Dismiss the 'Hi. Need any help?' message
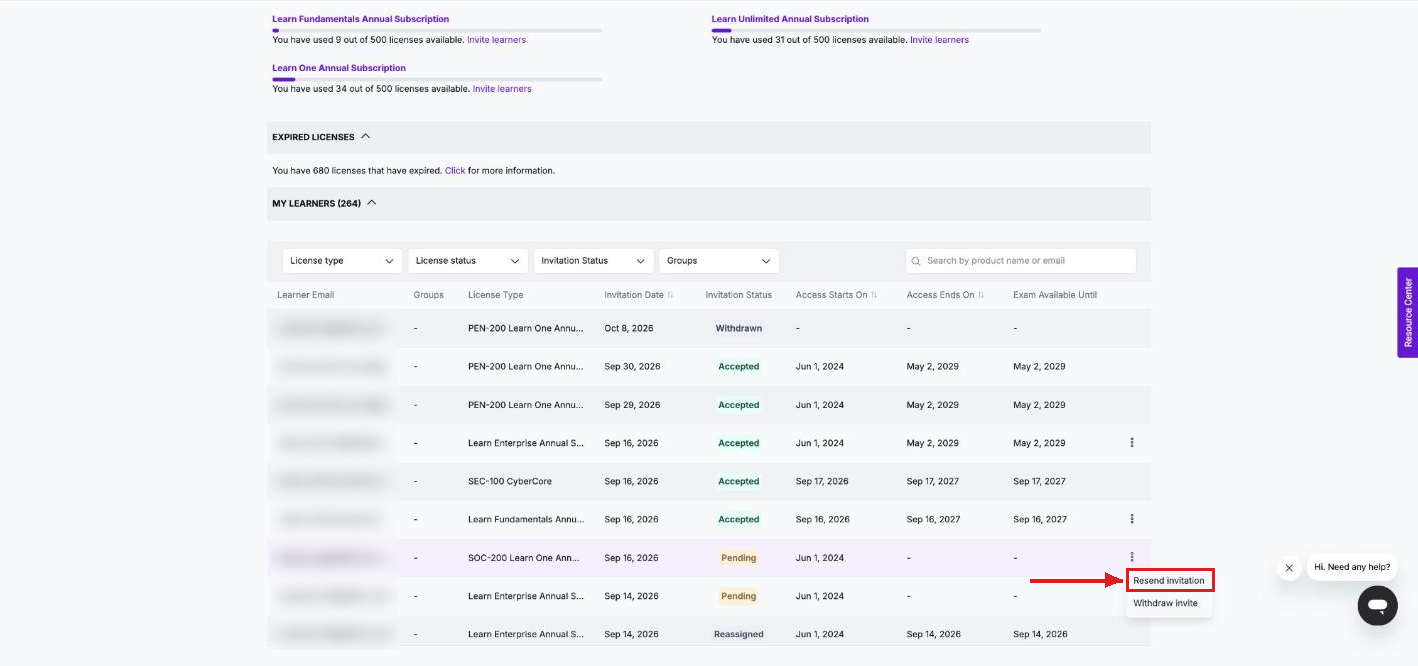This screenshot has height=666, width=1418. point(1289,568)
